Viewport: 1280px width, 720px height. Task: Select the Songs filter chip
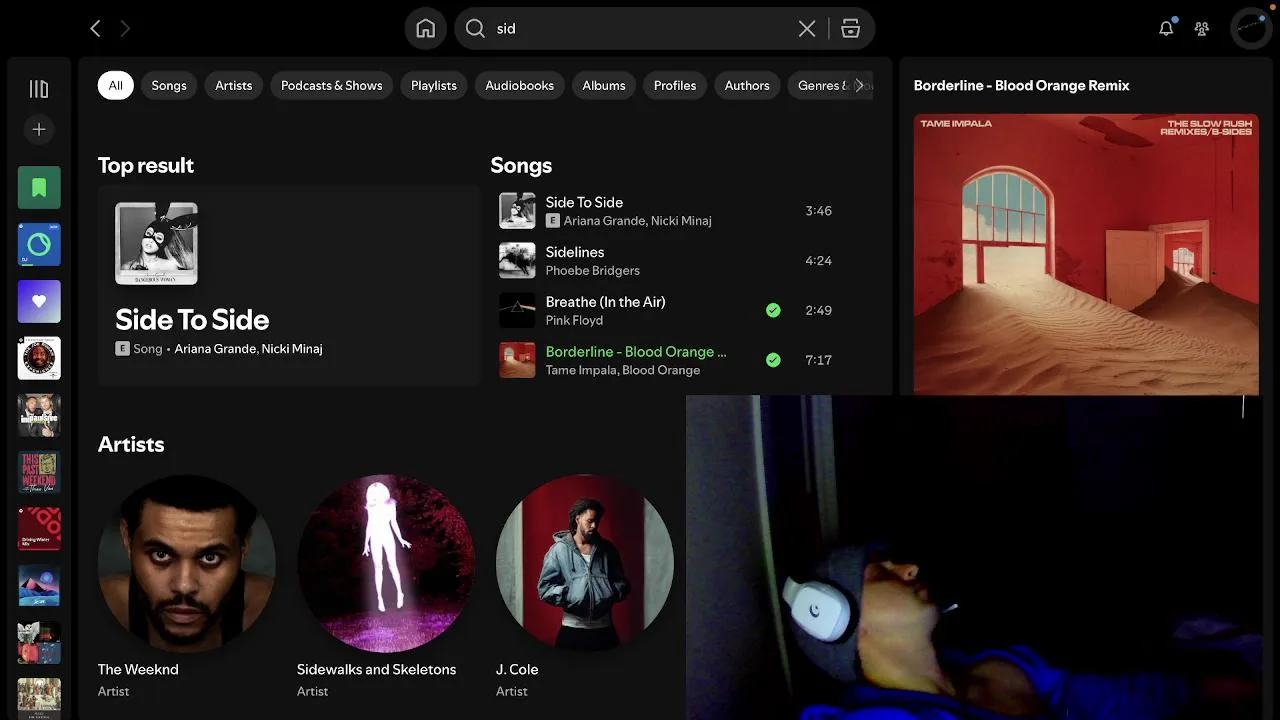[x=169, y=86]
